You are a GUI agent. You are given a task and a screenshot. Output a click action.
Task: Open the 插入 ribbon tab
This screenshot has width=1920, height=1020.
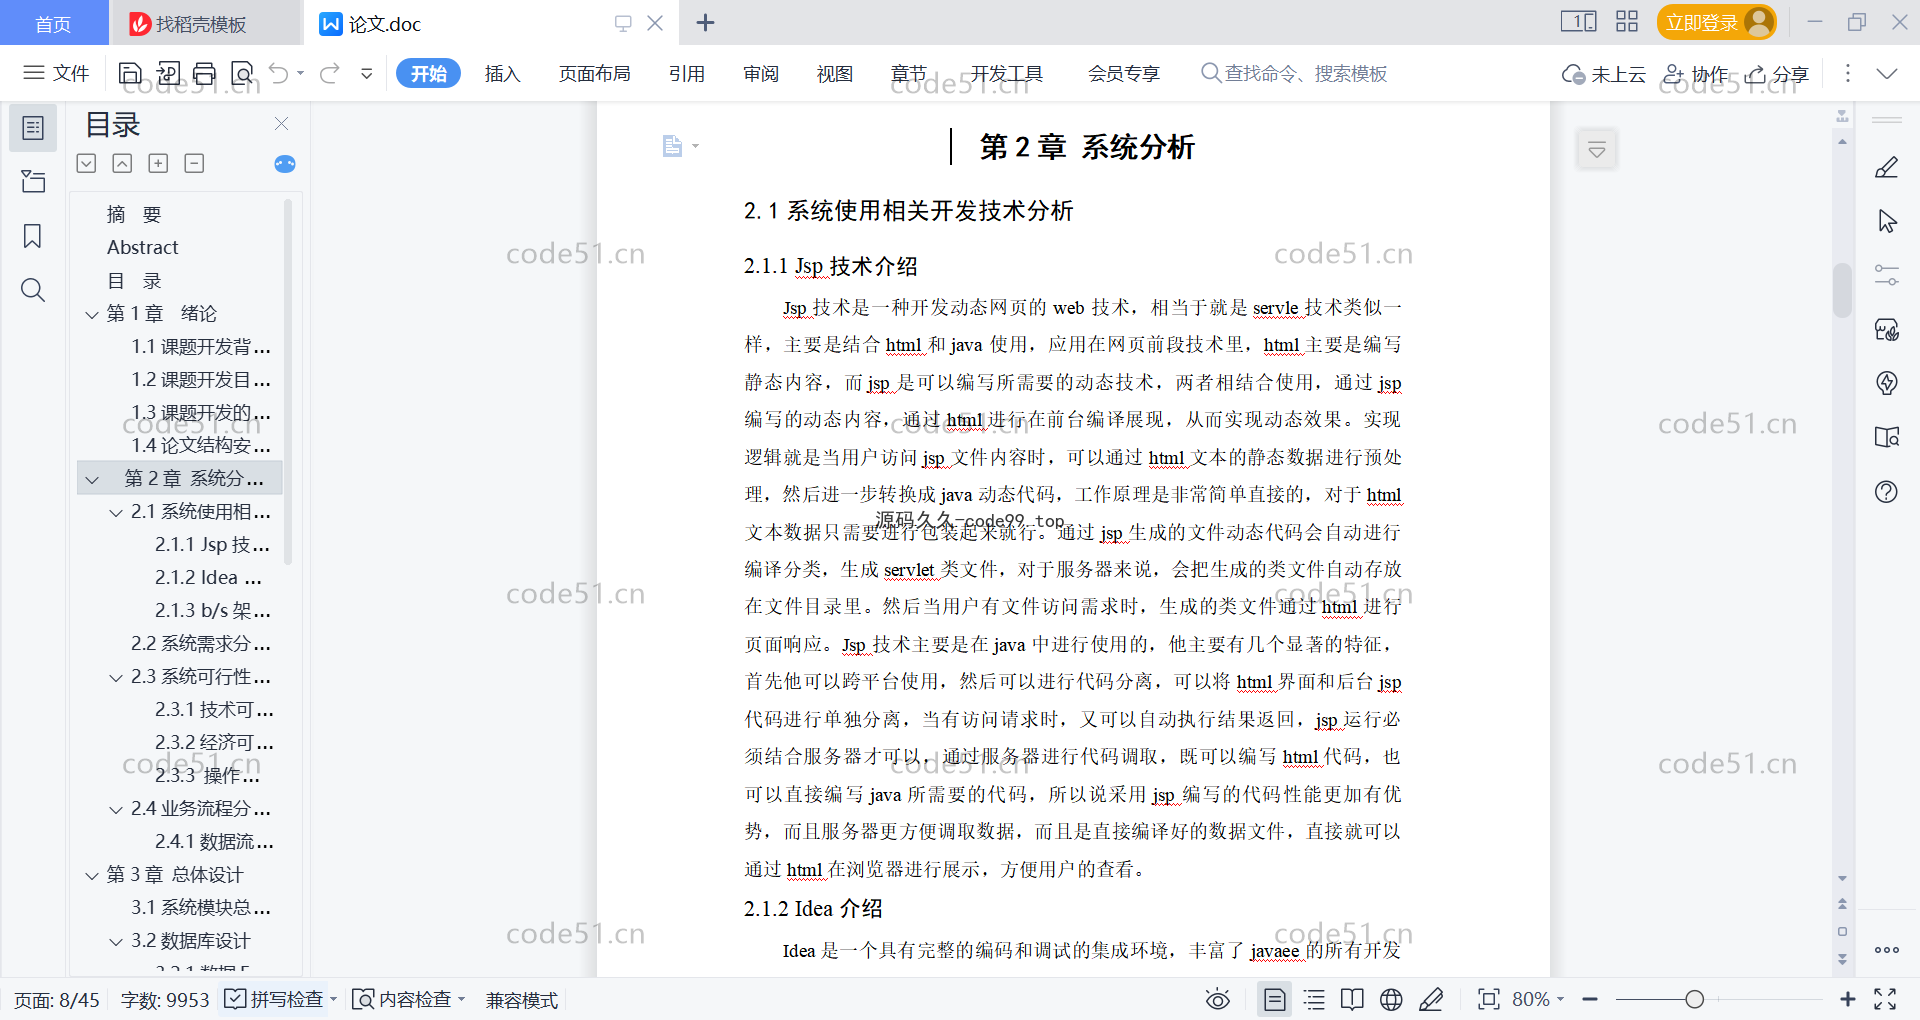click(502, 73)
